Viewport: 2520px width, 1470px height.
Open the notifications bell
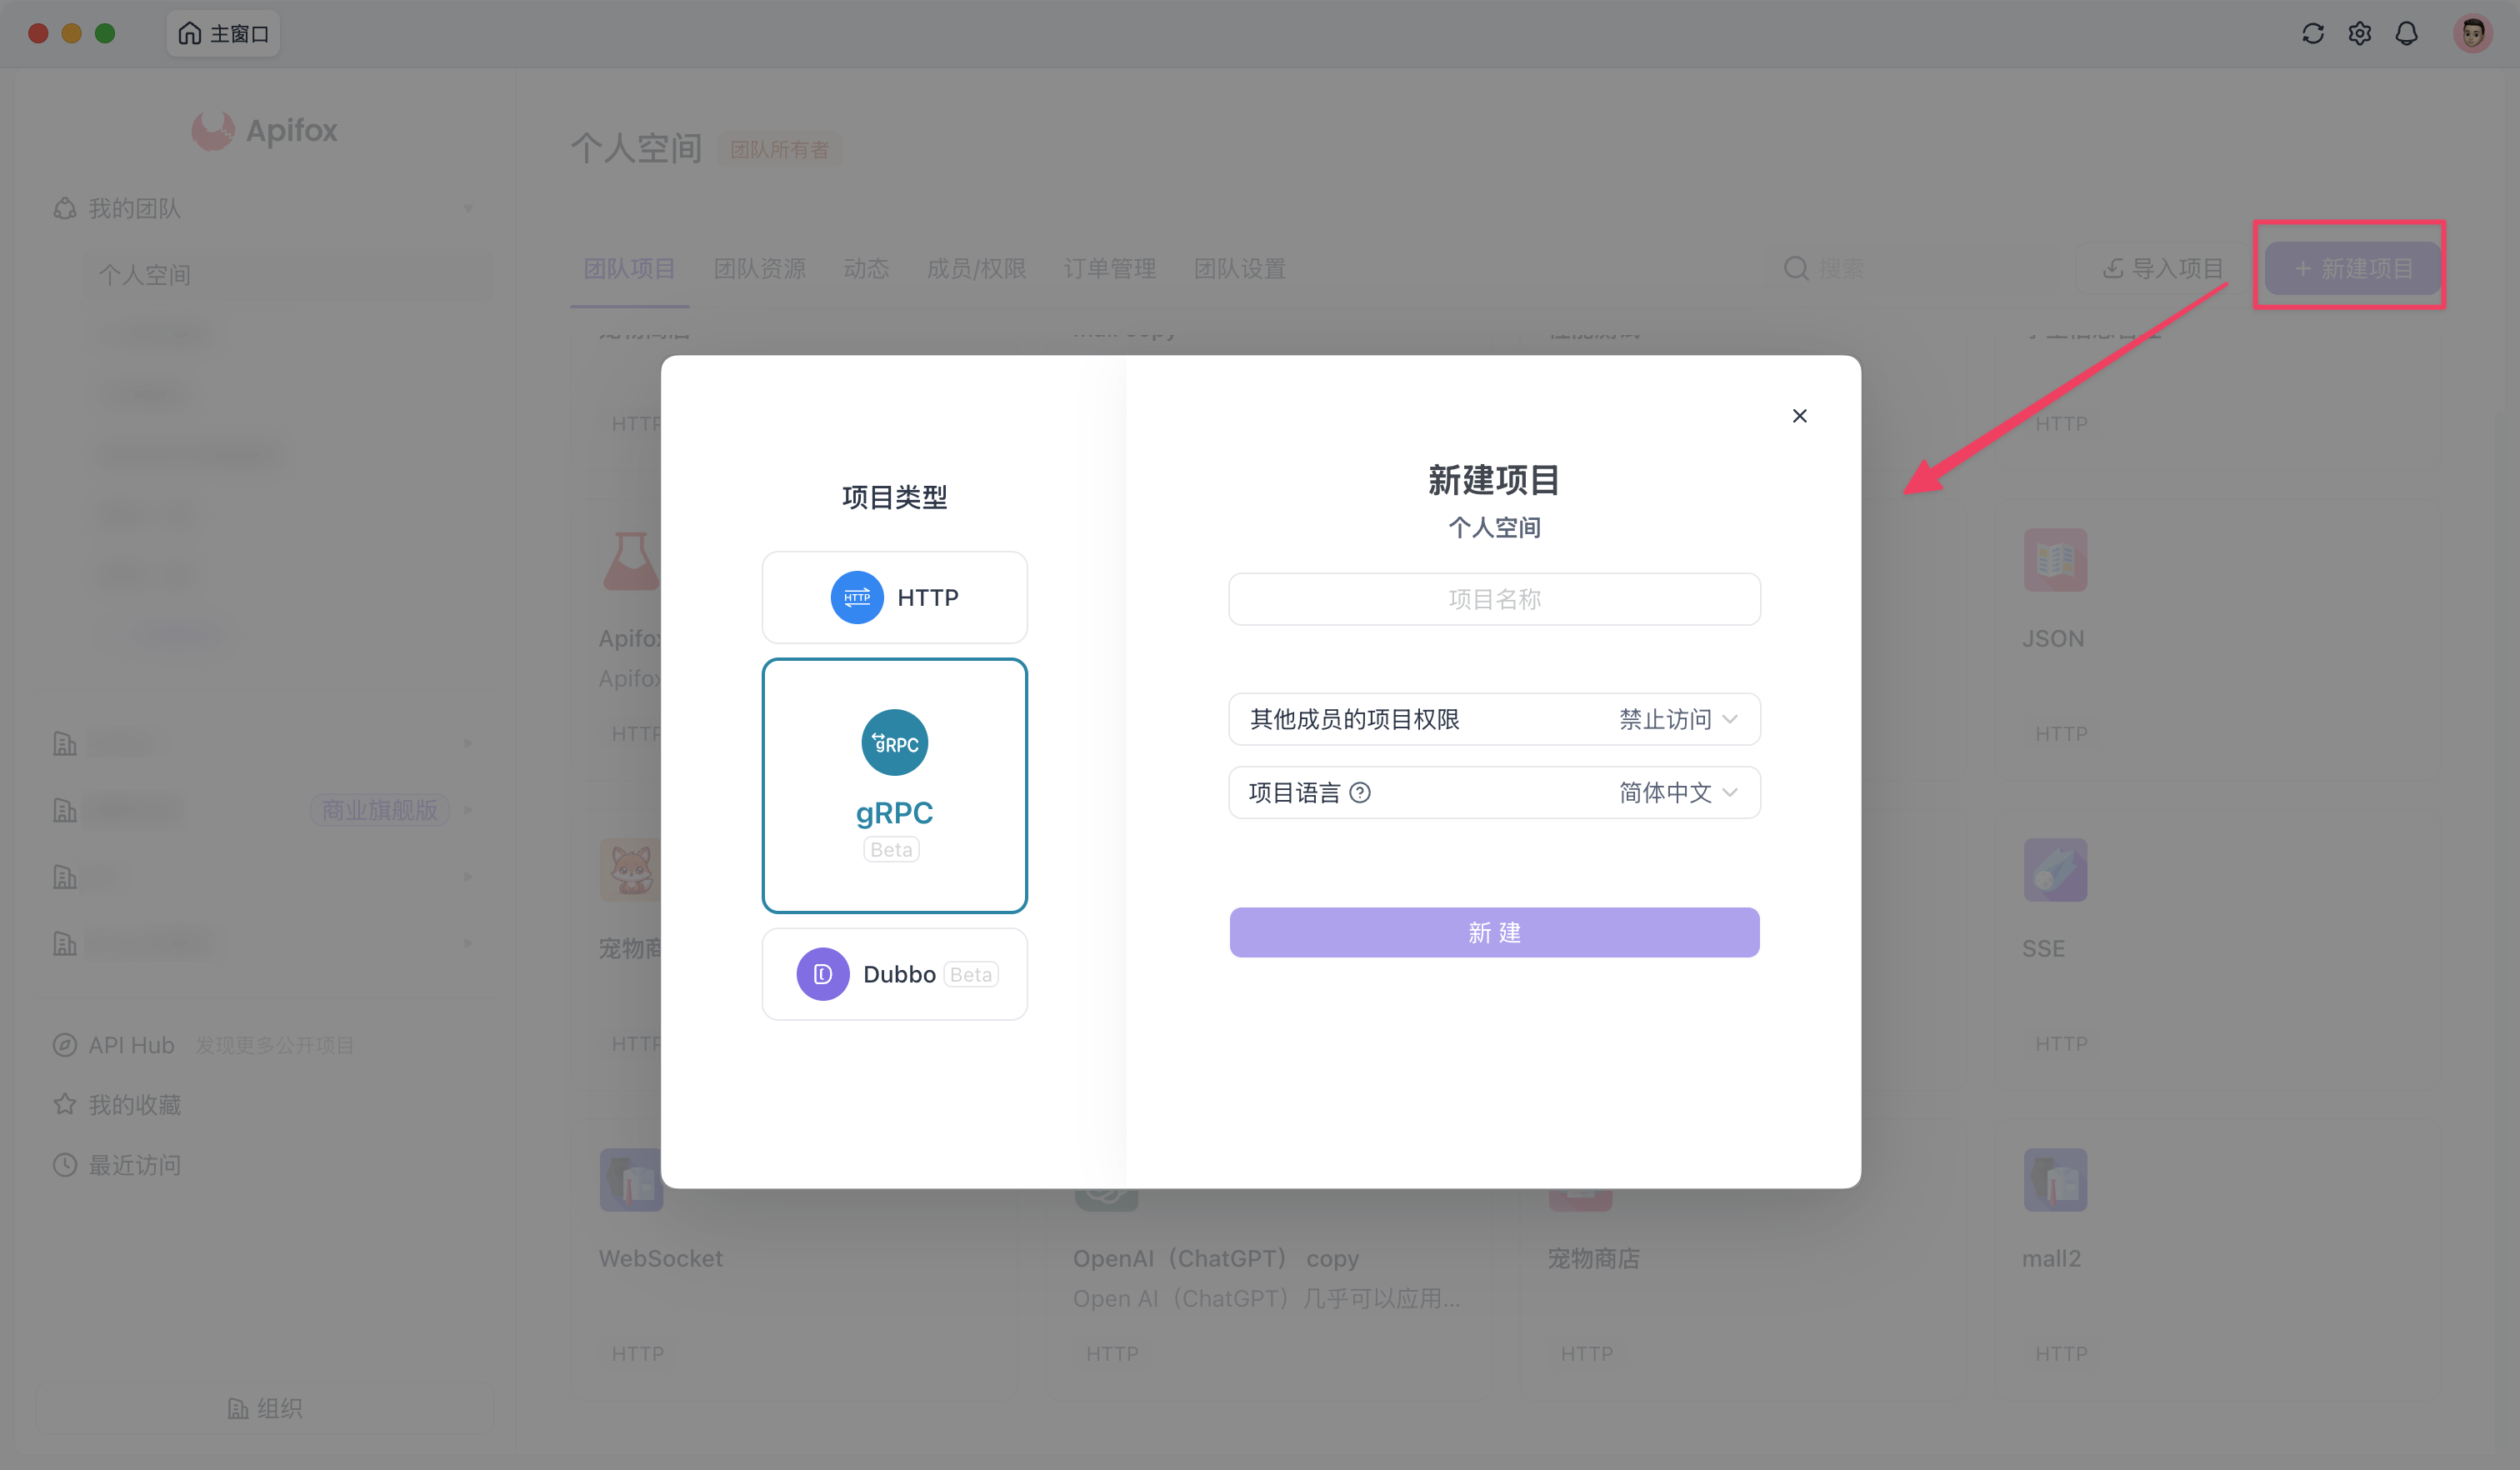point(2406,34)
